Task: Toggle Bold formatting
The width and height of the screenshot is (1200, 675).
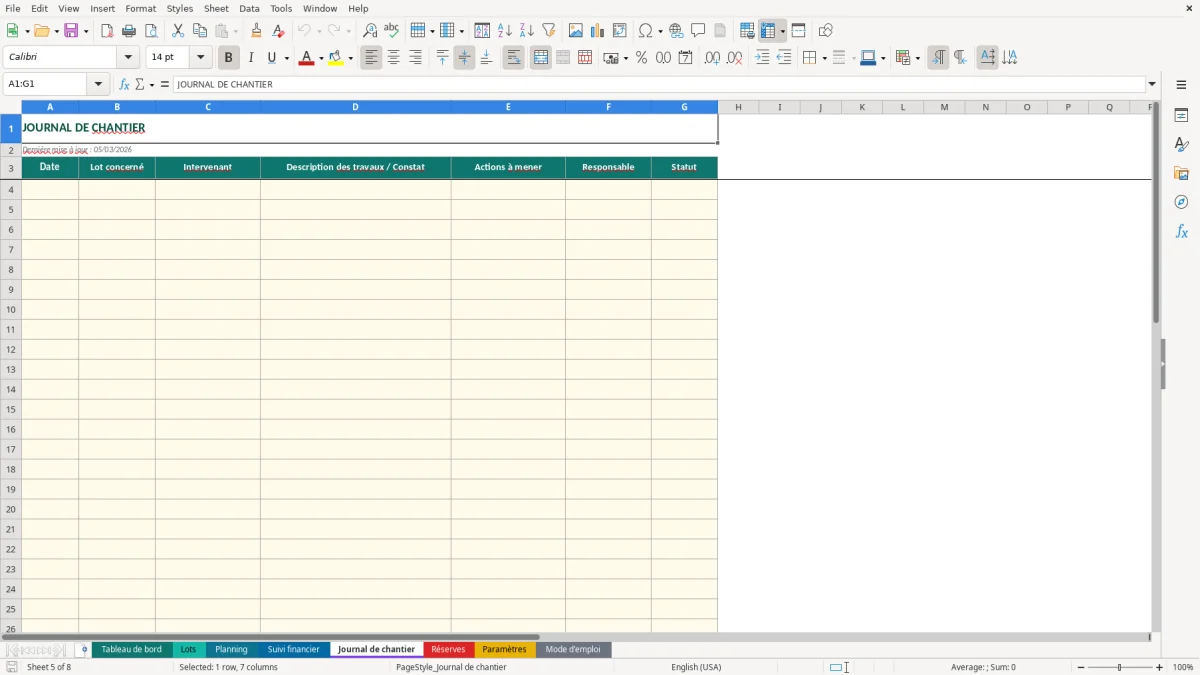Action: tap(229, 58)
